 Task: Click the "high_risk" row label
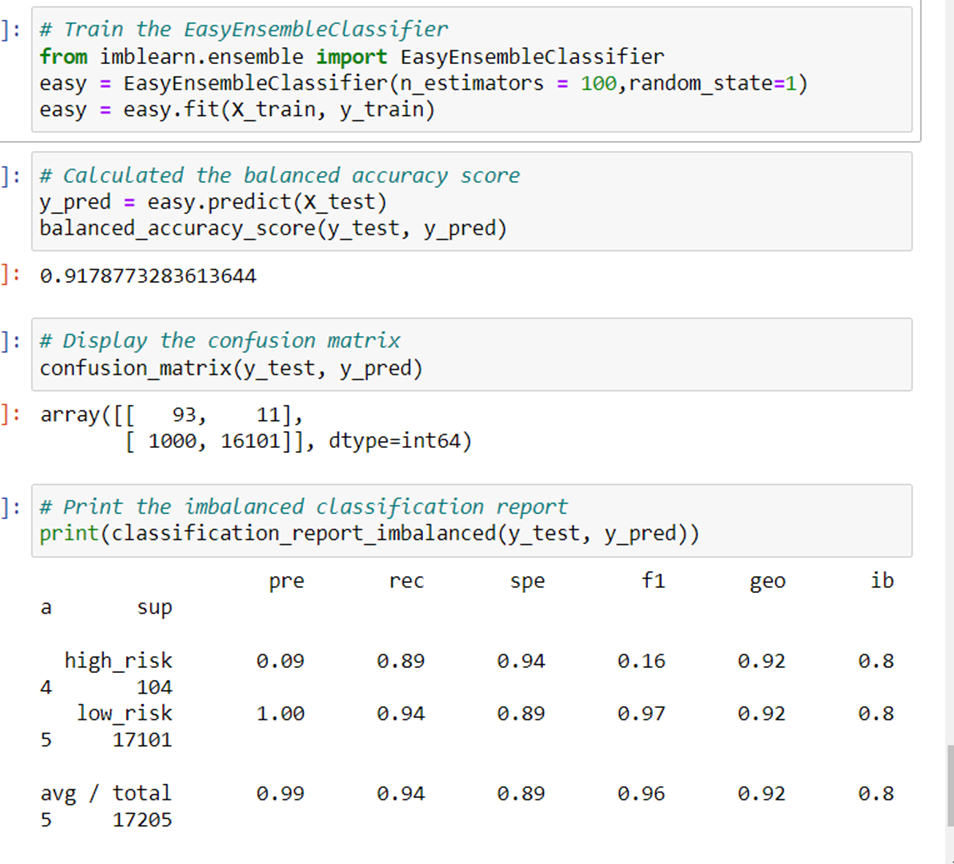pyautogui.click(x=119, y=661)
